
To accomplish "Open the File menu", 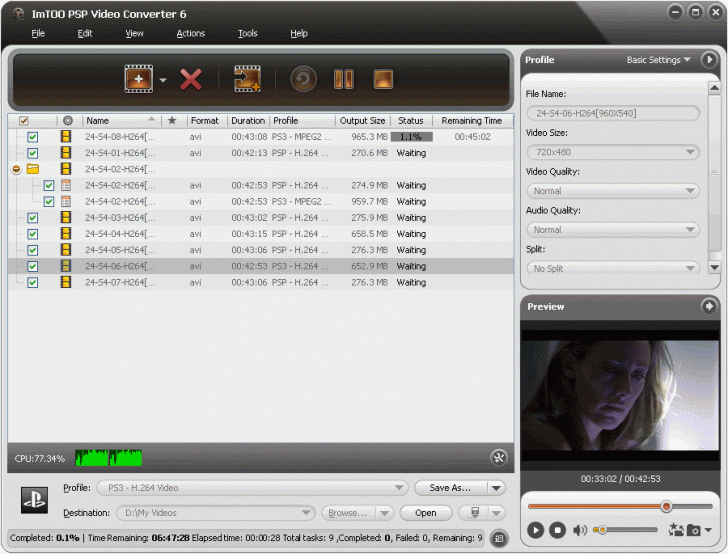I will pos(38,33).
